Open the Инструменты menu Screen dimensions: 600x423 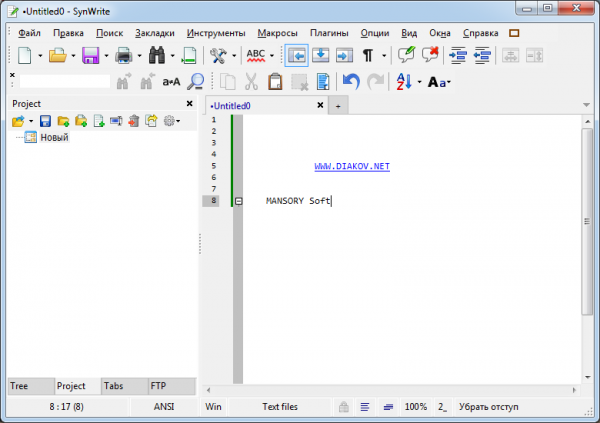216,33
